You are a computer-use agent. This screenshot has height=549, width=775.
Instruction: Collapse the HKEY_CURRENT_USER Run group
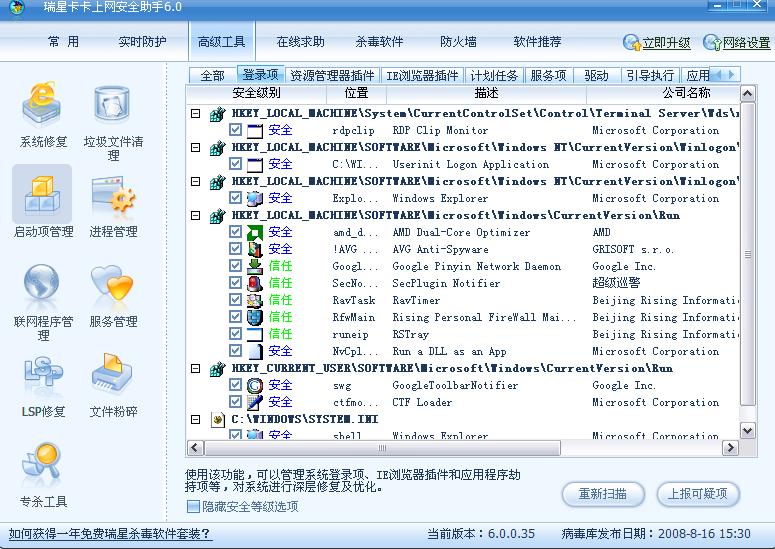[x=196, y=368]
